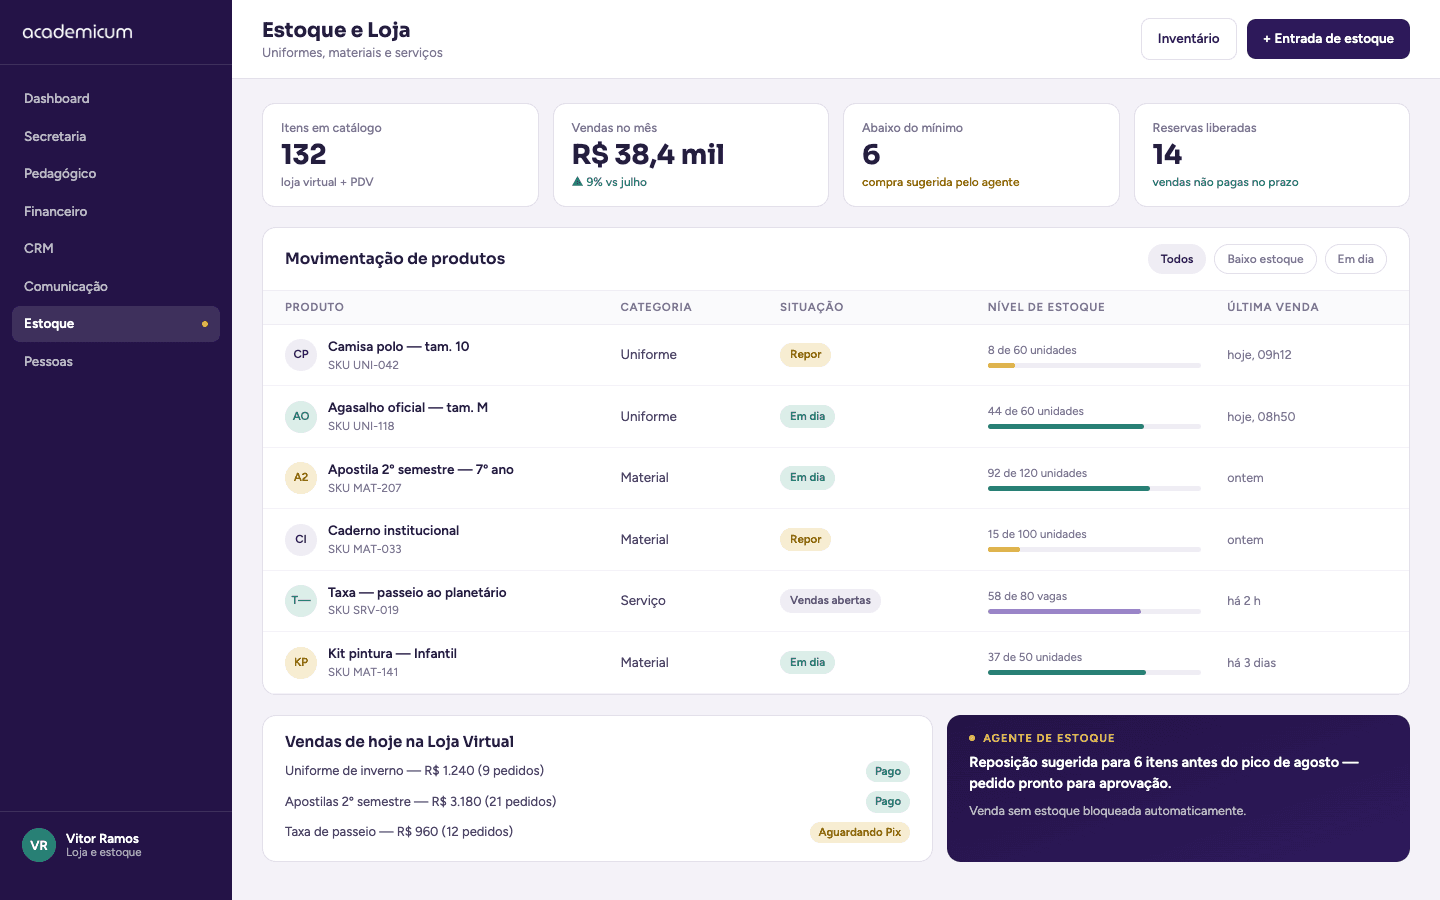Image resolution: width=1440 pixels, height=900 pixels.
Task: Click the CATEGORIA column header
Action: coord(656,307)
